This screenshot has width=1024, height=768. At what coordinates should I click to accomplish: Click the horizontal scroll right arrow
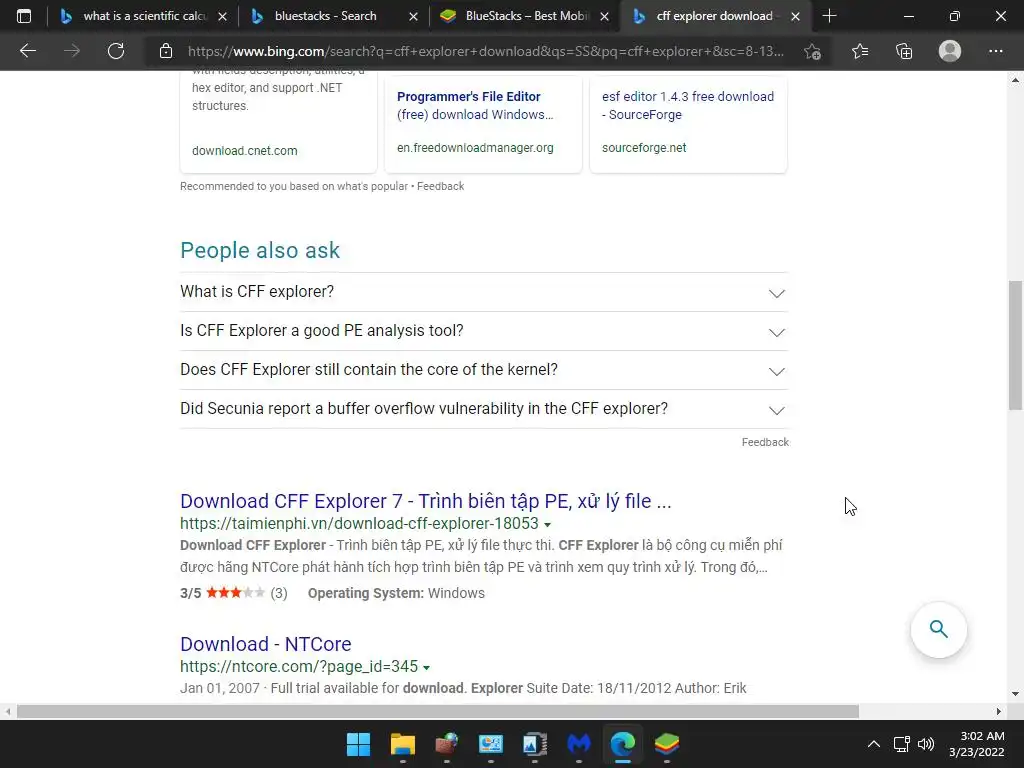tap(999, 711)
